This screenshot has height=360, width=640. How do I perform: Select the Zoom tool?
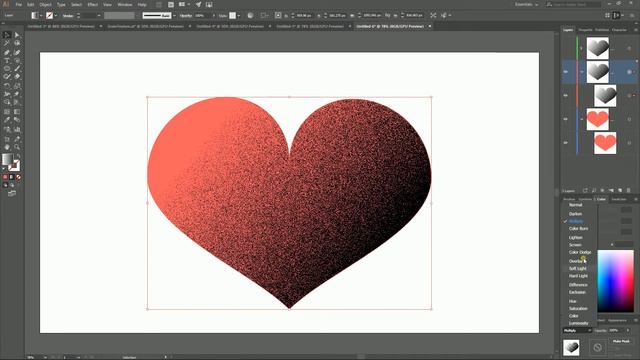[x=17, y=147]
